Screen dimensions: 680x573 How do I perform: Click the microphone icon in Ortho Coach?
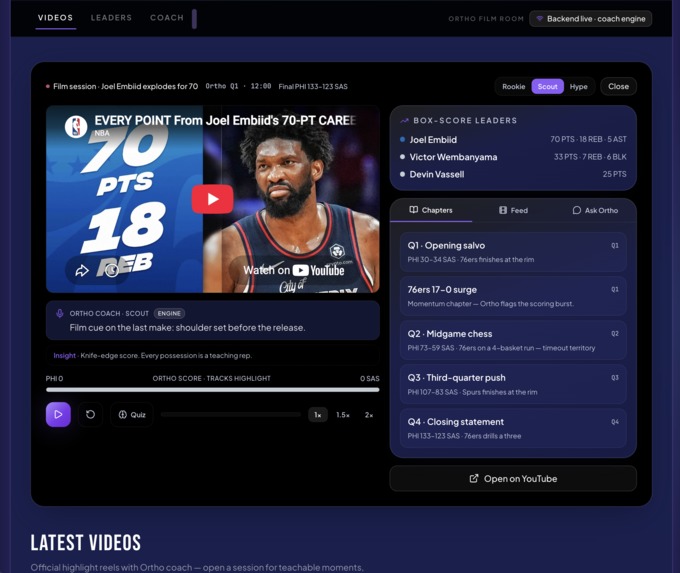[x=60, y=313]
